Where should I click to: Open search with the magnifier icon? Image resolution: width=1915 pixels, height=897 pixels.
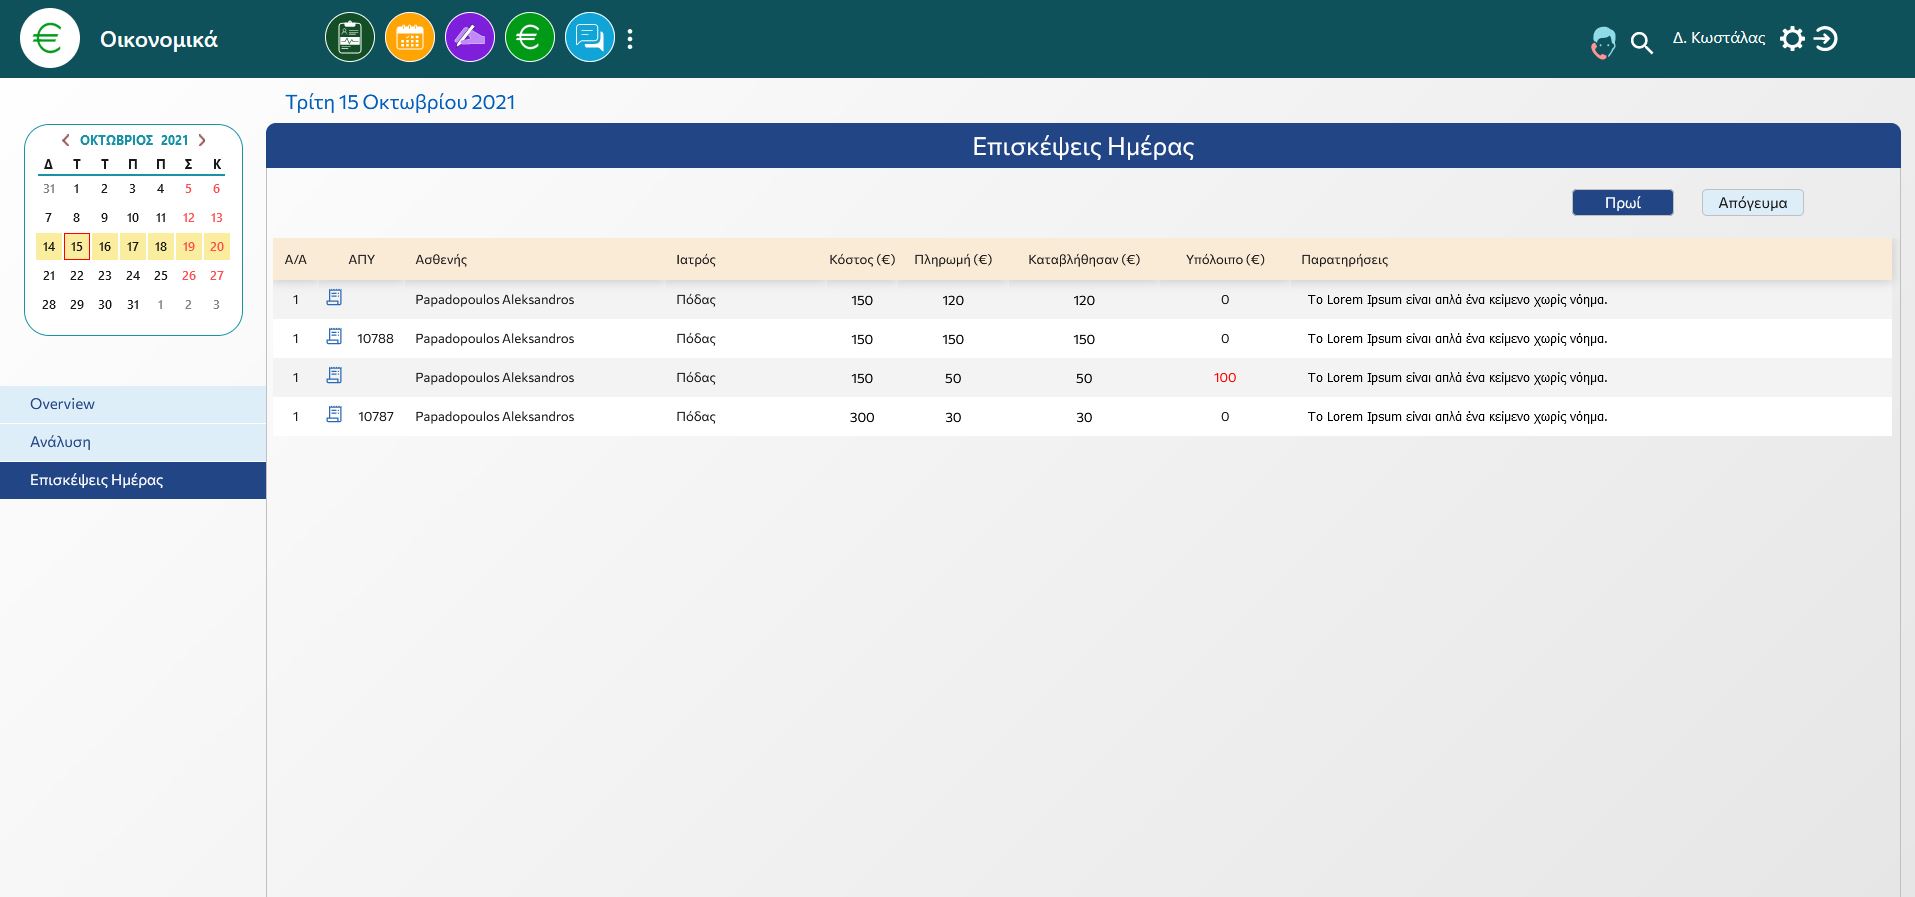click(1642, 43)
